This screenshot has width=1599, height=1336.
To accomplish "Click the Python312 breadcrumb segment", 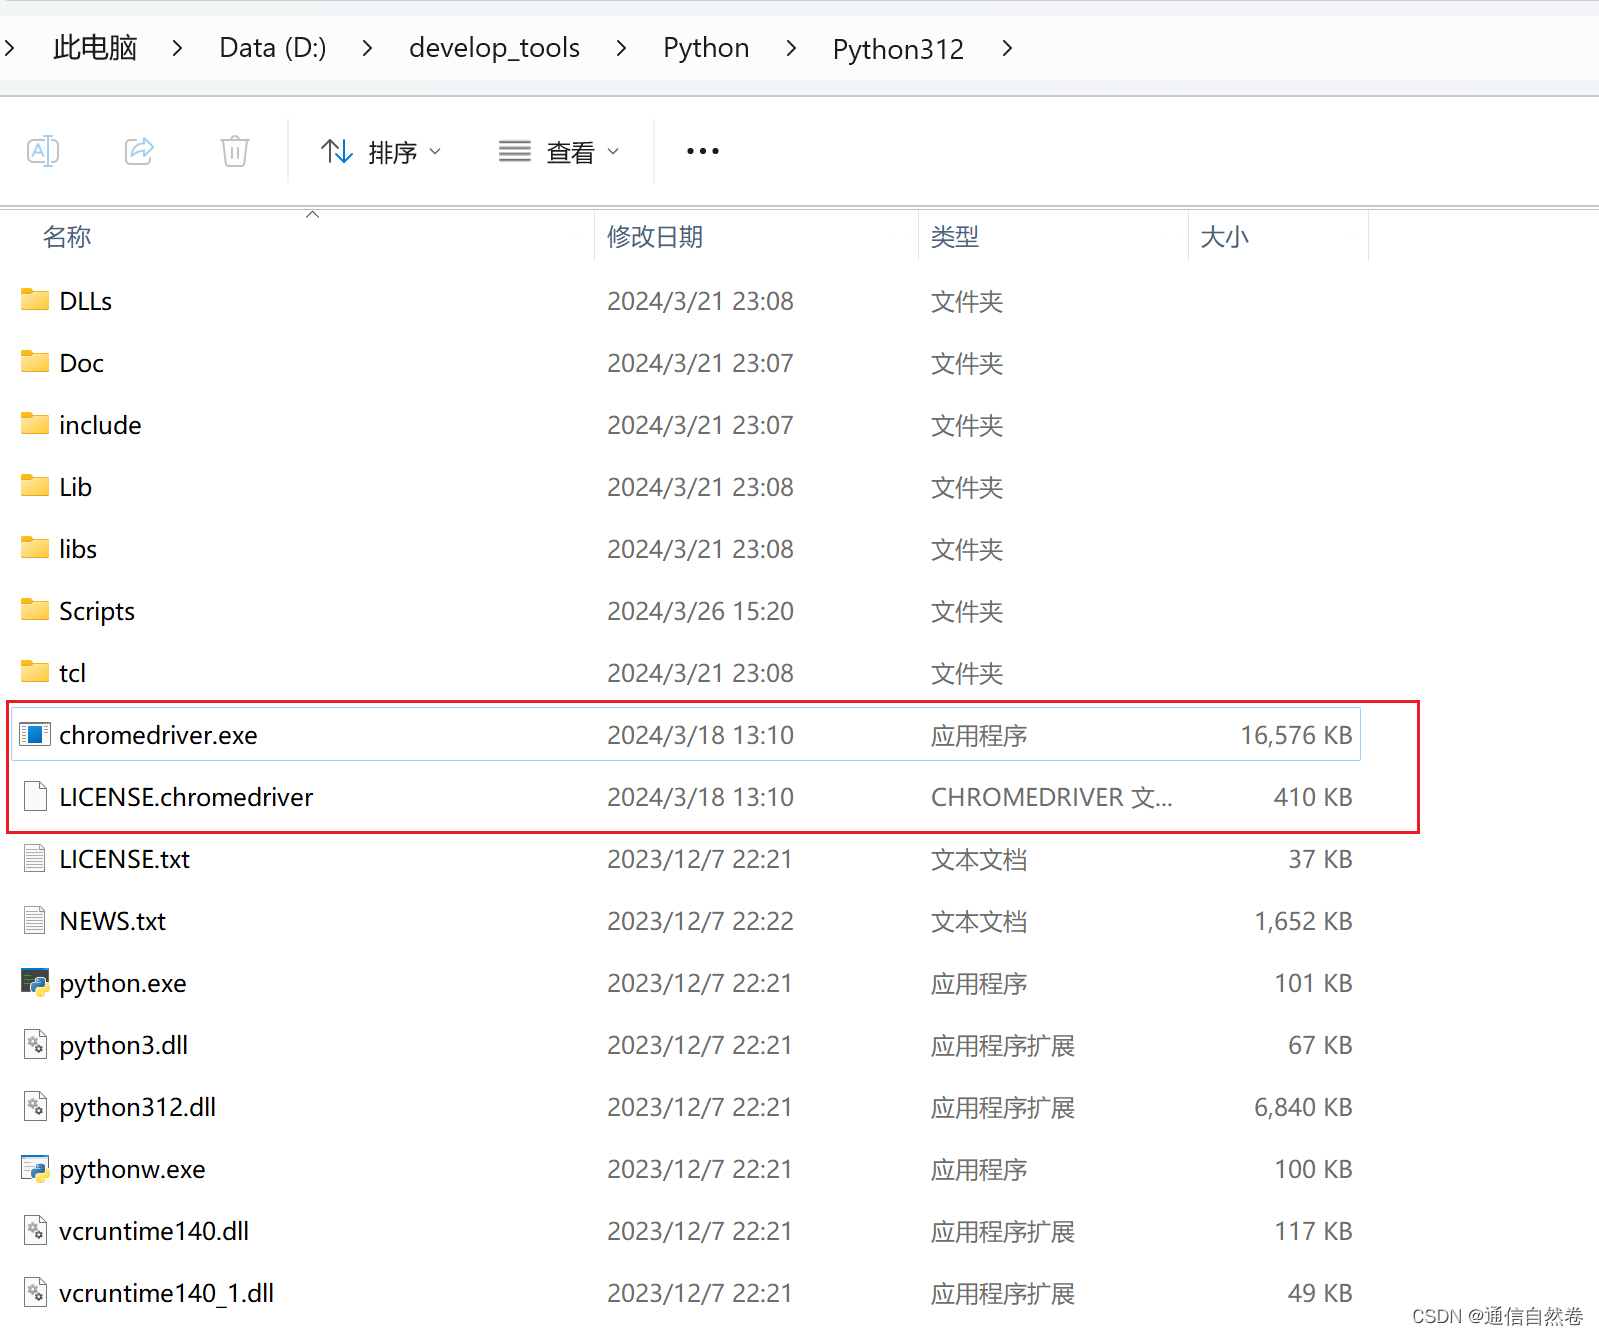I will (x=898, y=49).
